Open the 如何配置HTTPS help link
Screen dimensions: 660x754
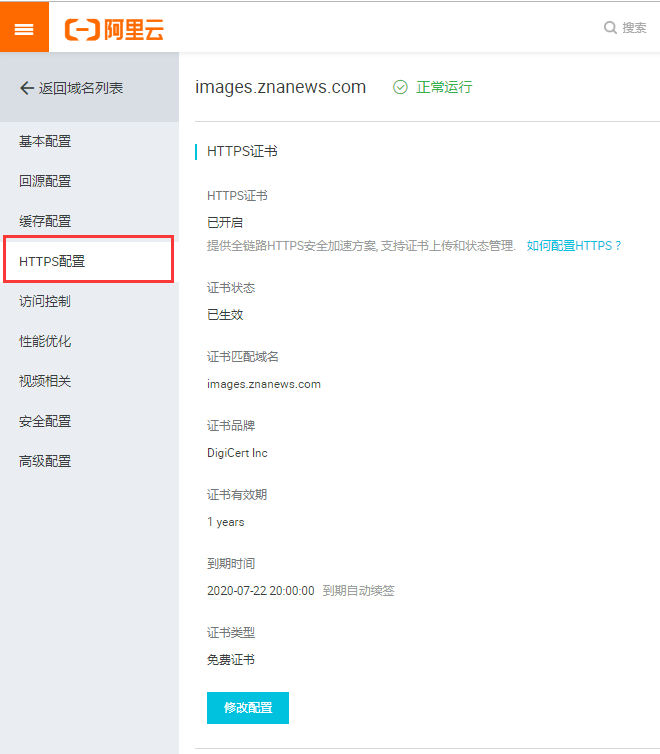pyautogui.click(x=574, y=245)
